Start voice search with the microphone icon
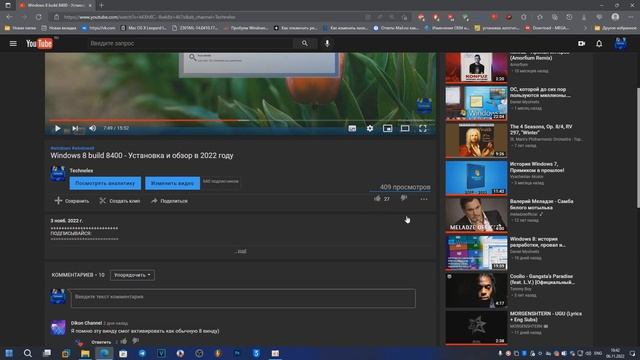 click(327, 43)
